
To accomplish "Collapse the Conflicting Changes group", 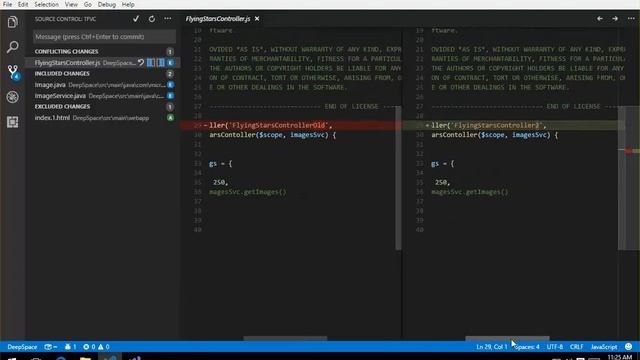I will pos(66,51).
